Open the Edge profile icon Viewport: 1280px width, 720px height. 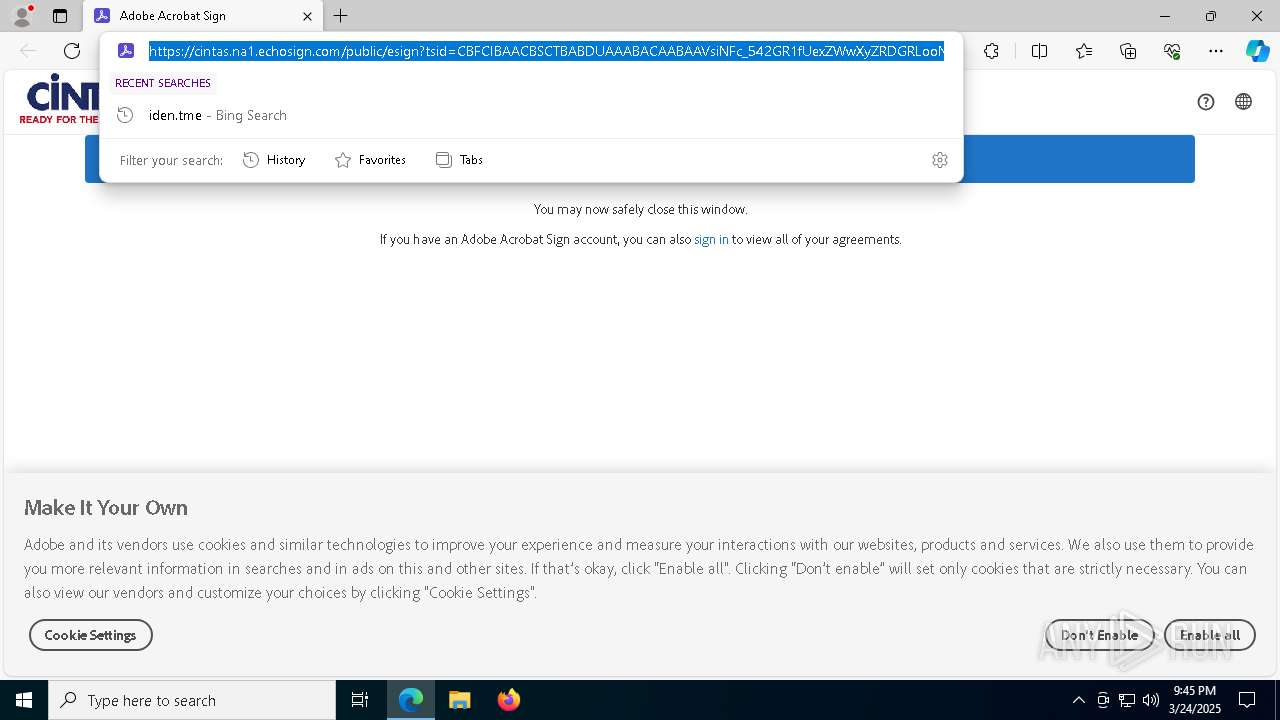tap(22, 16)
